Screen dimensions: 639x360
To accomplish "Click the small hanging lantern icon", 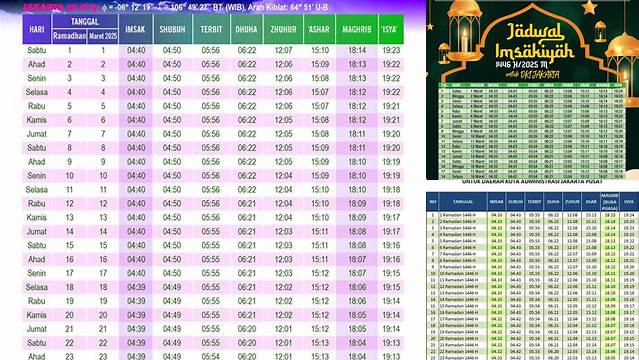I will point(600,31).
